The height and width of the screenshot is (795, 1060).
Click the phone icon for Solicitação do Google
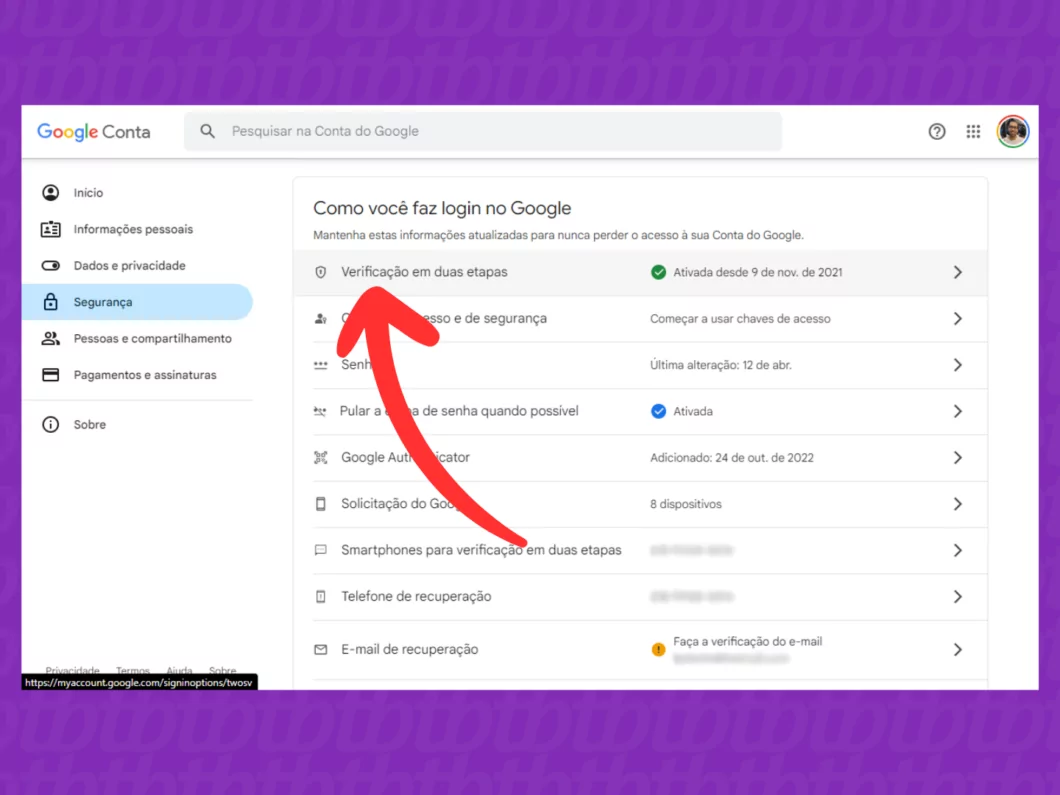click(x=320, y=504)
